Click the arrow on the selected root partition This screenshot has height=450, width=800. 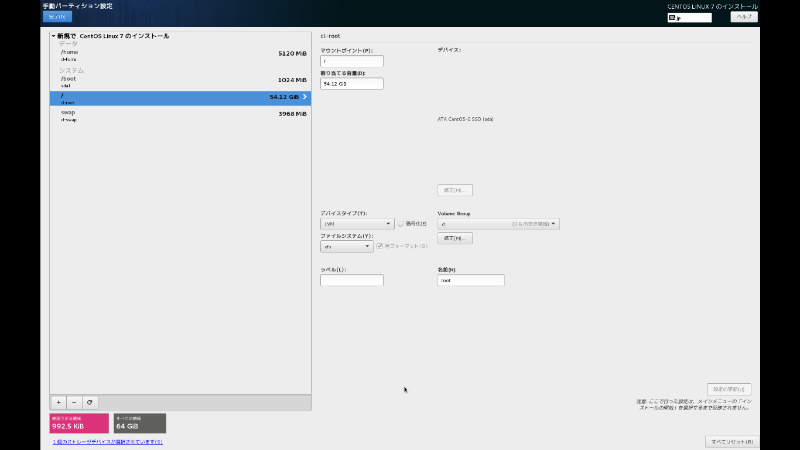pos(304,97)
